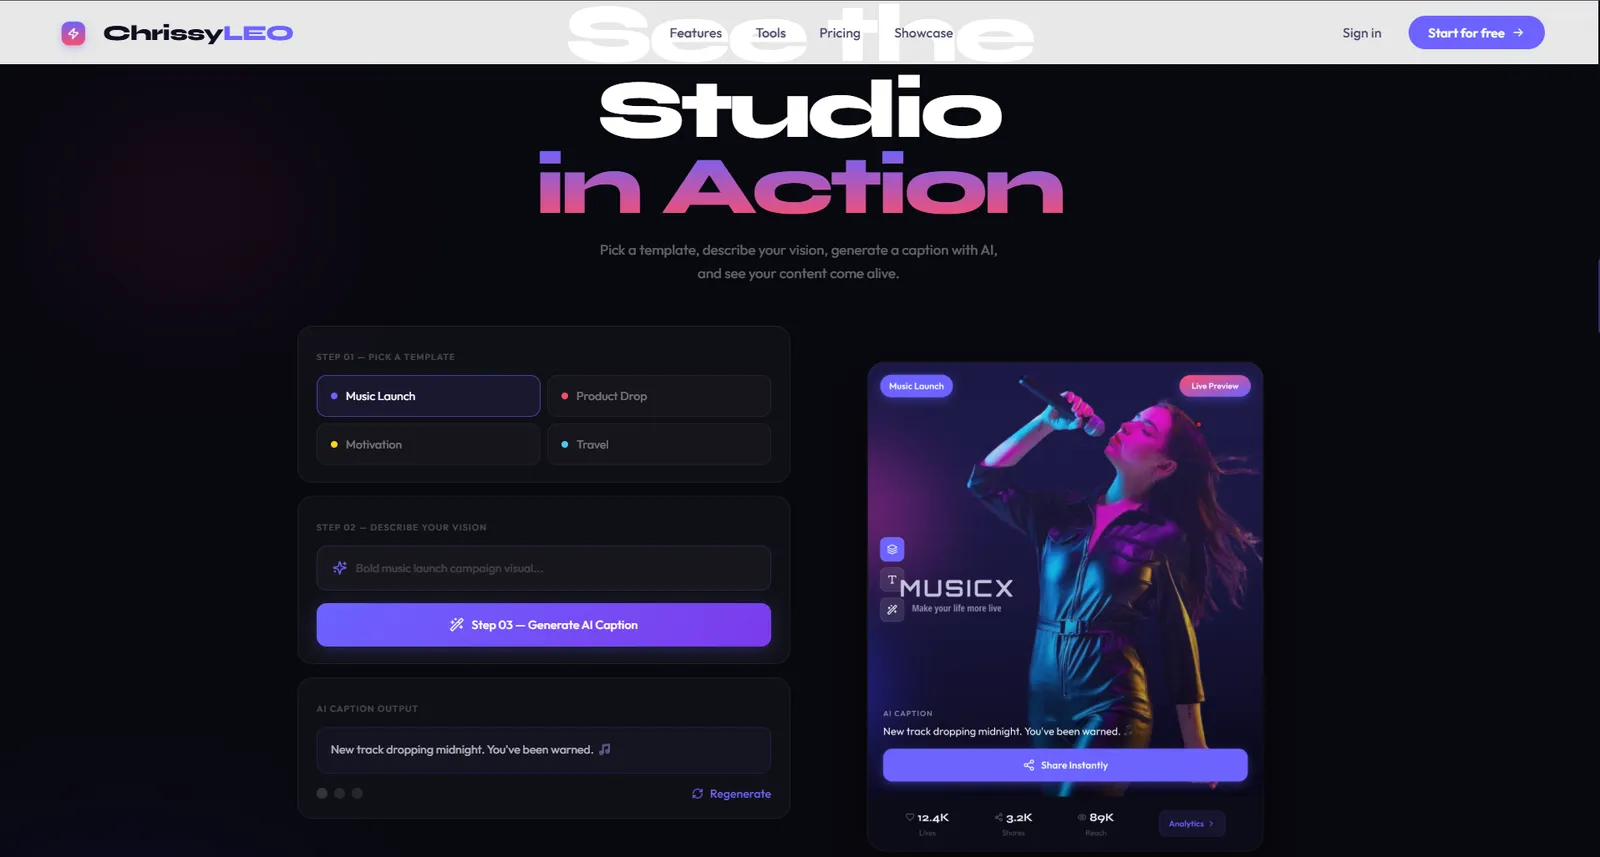Click the eye icon next to 89K reach
1600x857 pixels.
click(1082, 817)
